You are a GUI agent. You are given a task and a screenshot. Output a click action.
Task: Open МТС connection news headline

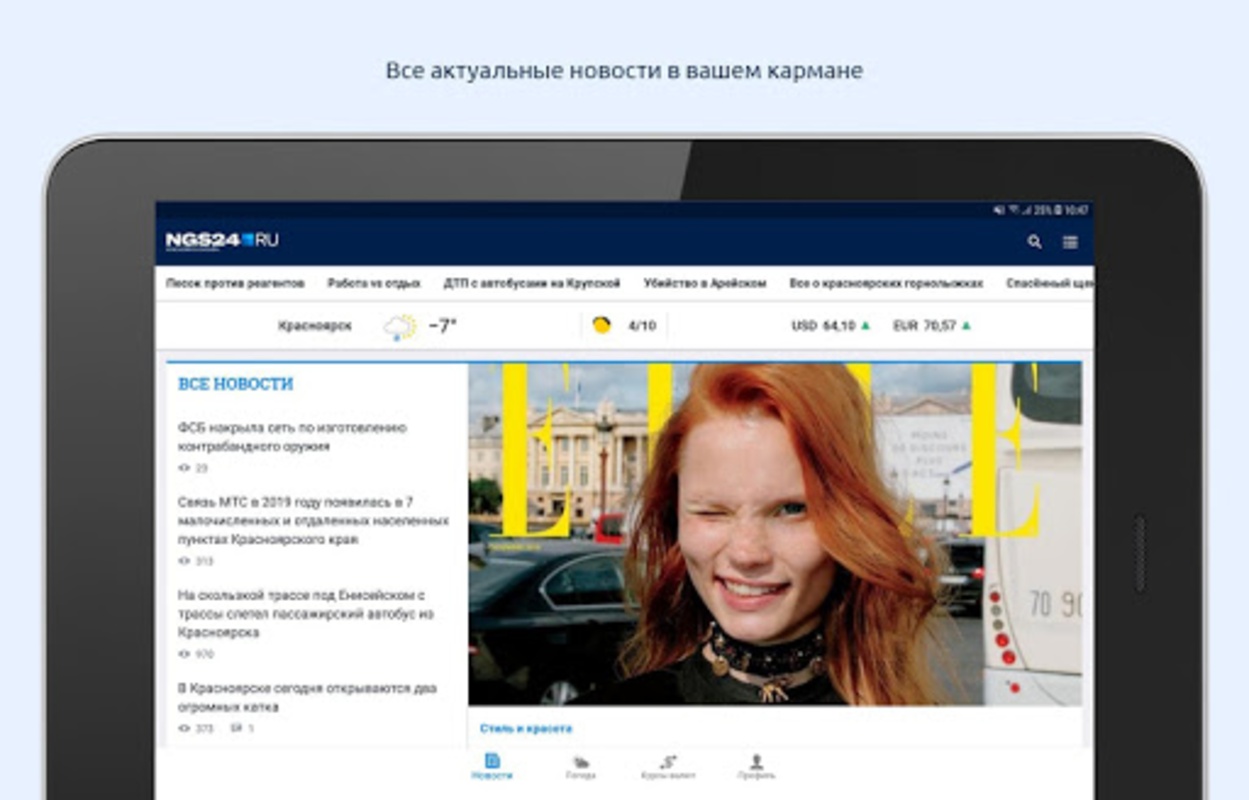(313, 520)
